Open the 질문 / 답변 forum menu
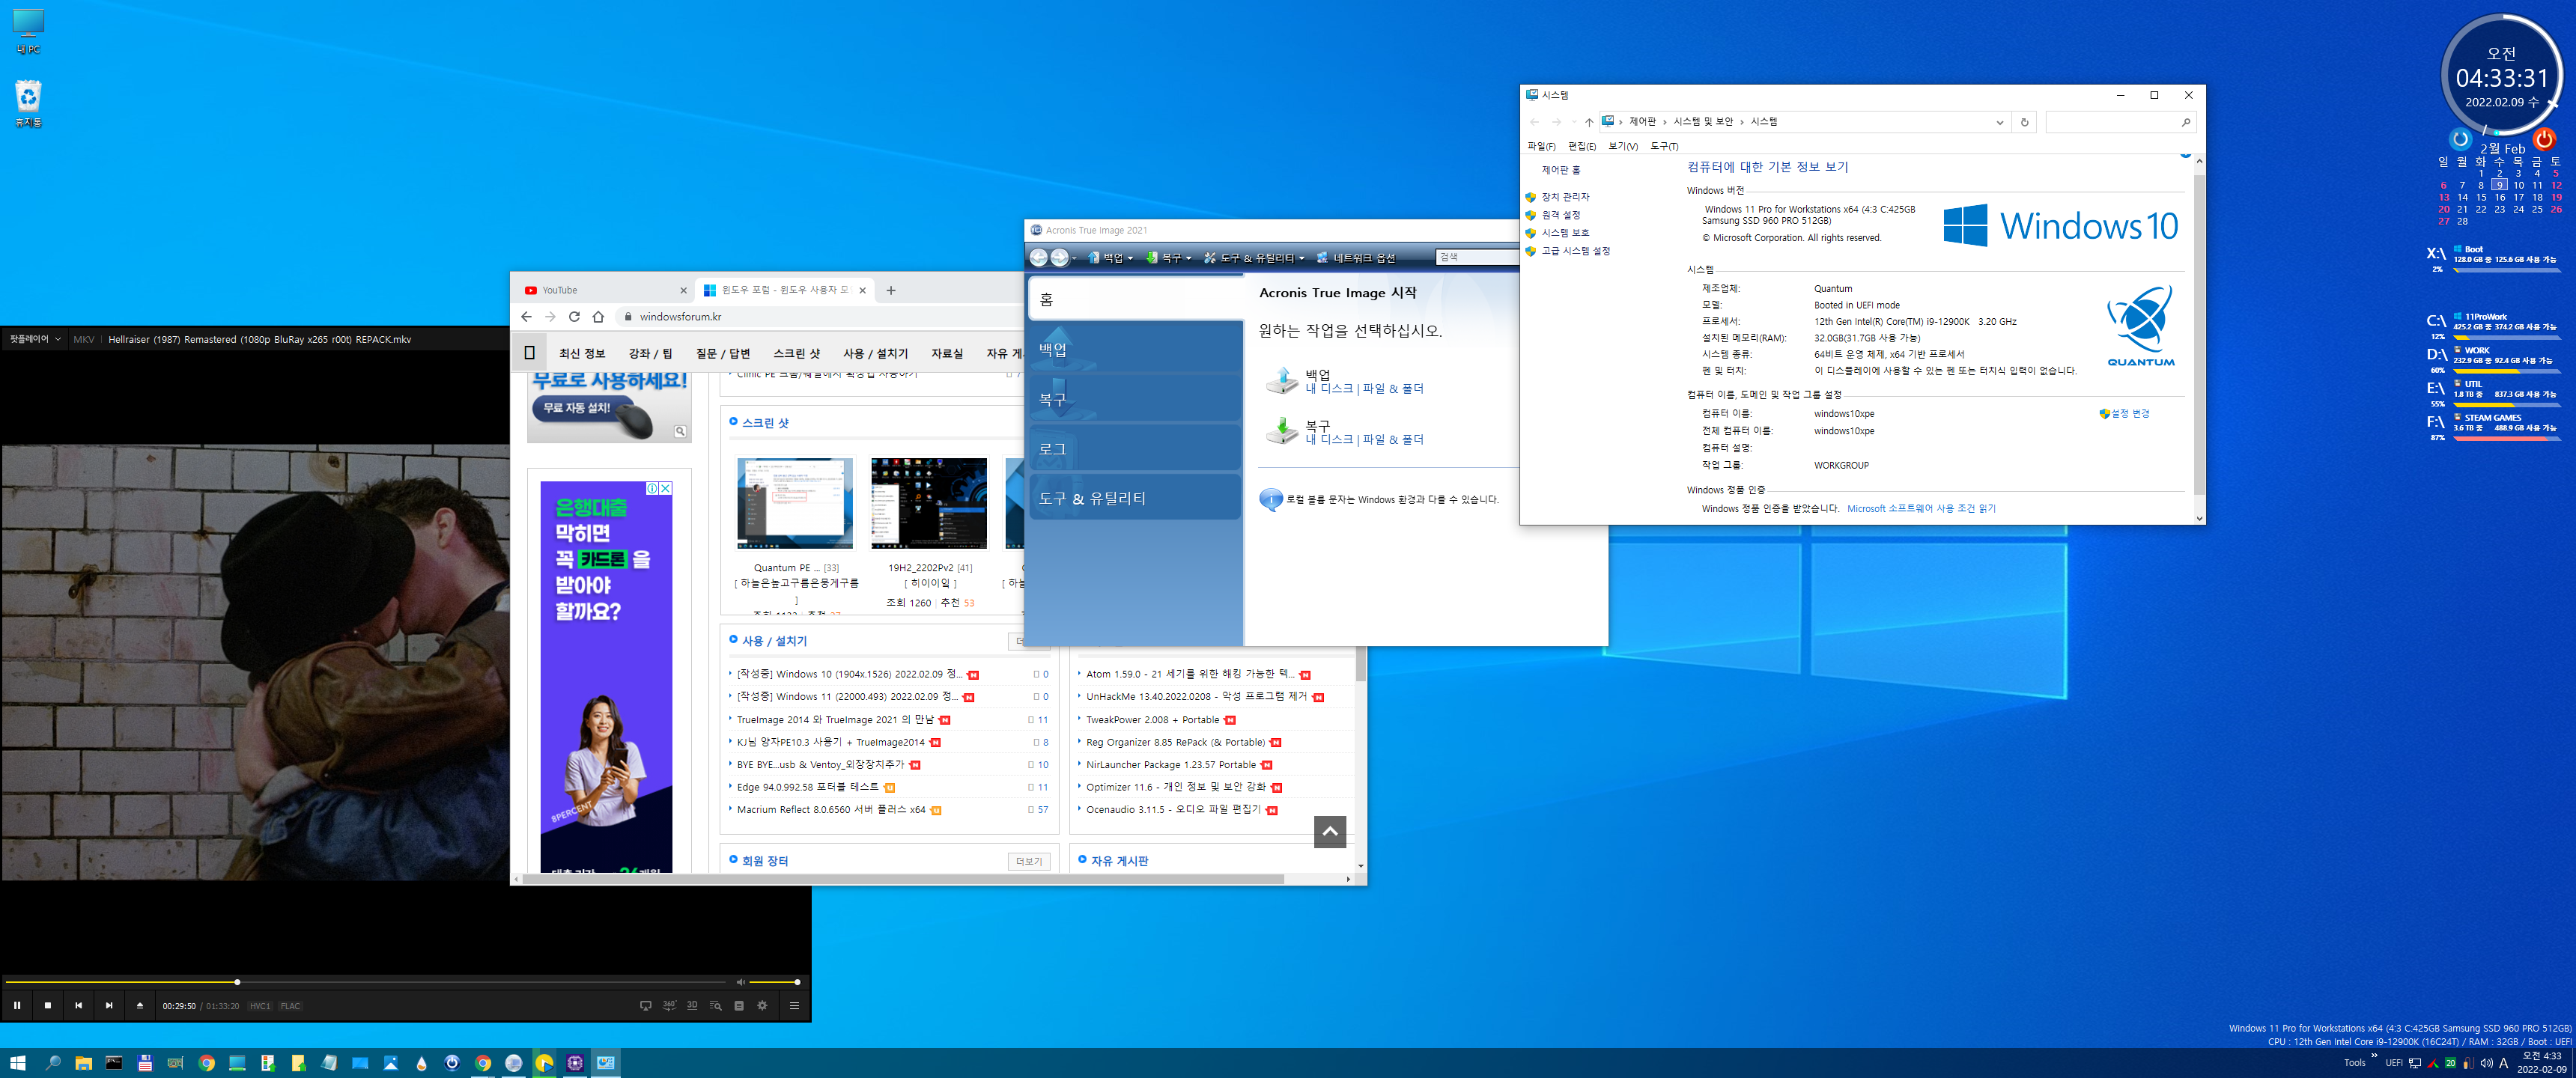2576x1078 pixels. (722, 353)
